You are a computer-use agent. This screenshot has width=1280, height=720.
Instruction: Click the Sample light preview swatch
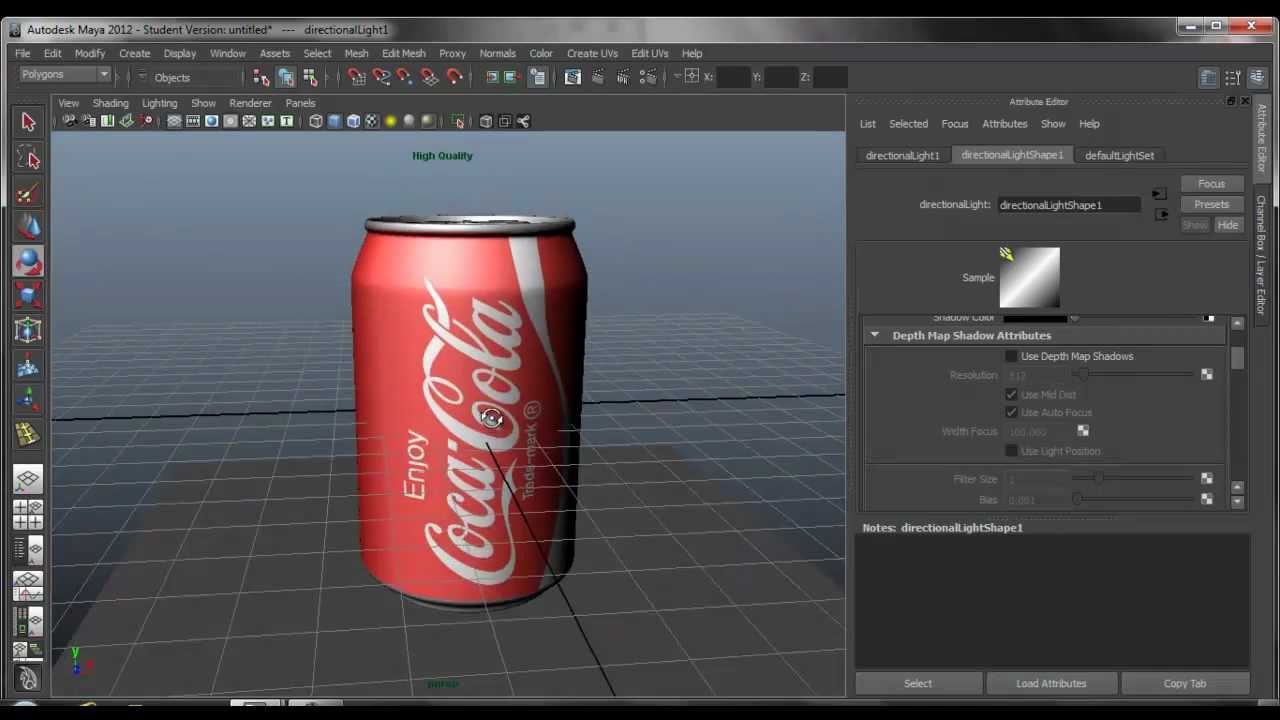pos(1029,277)
